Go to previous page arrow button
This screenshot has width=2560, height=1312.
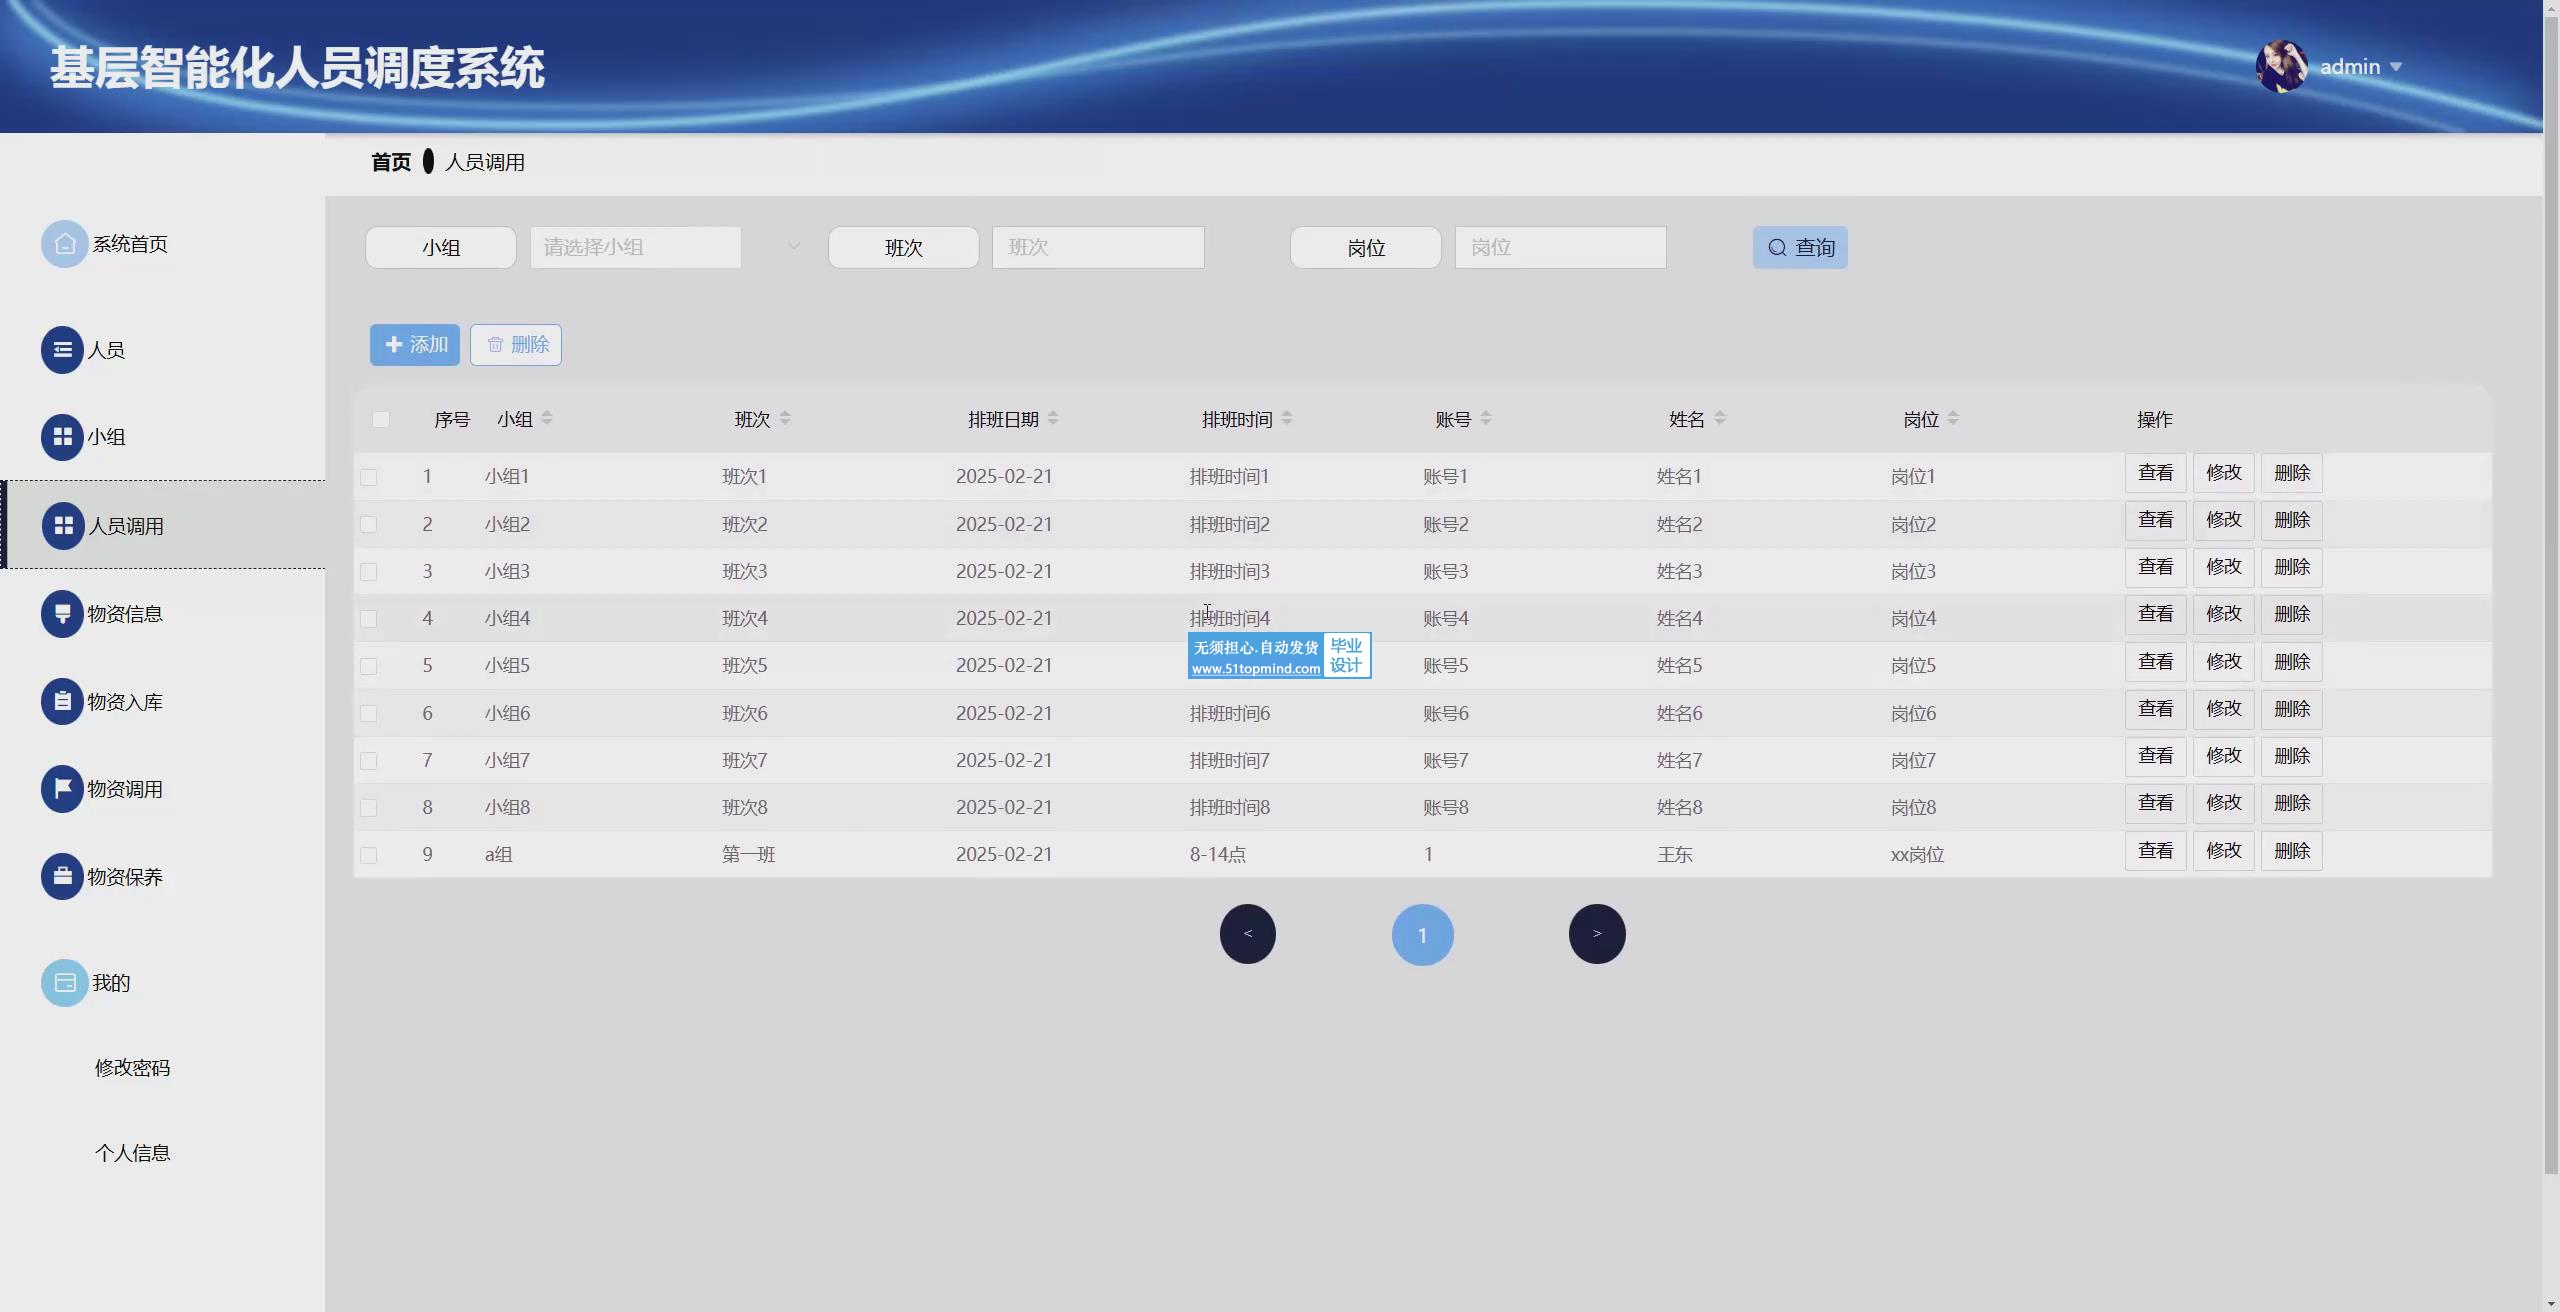click(1248, 934)
